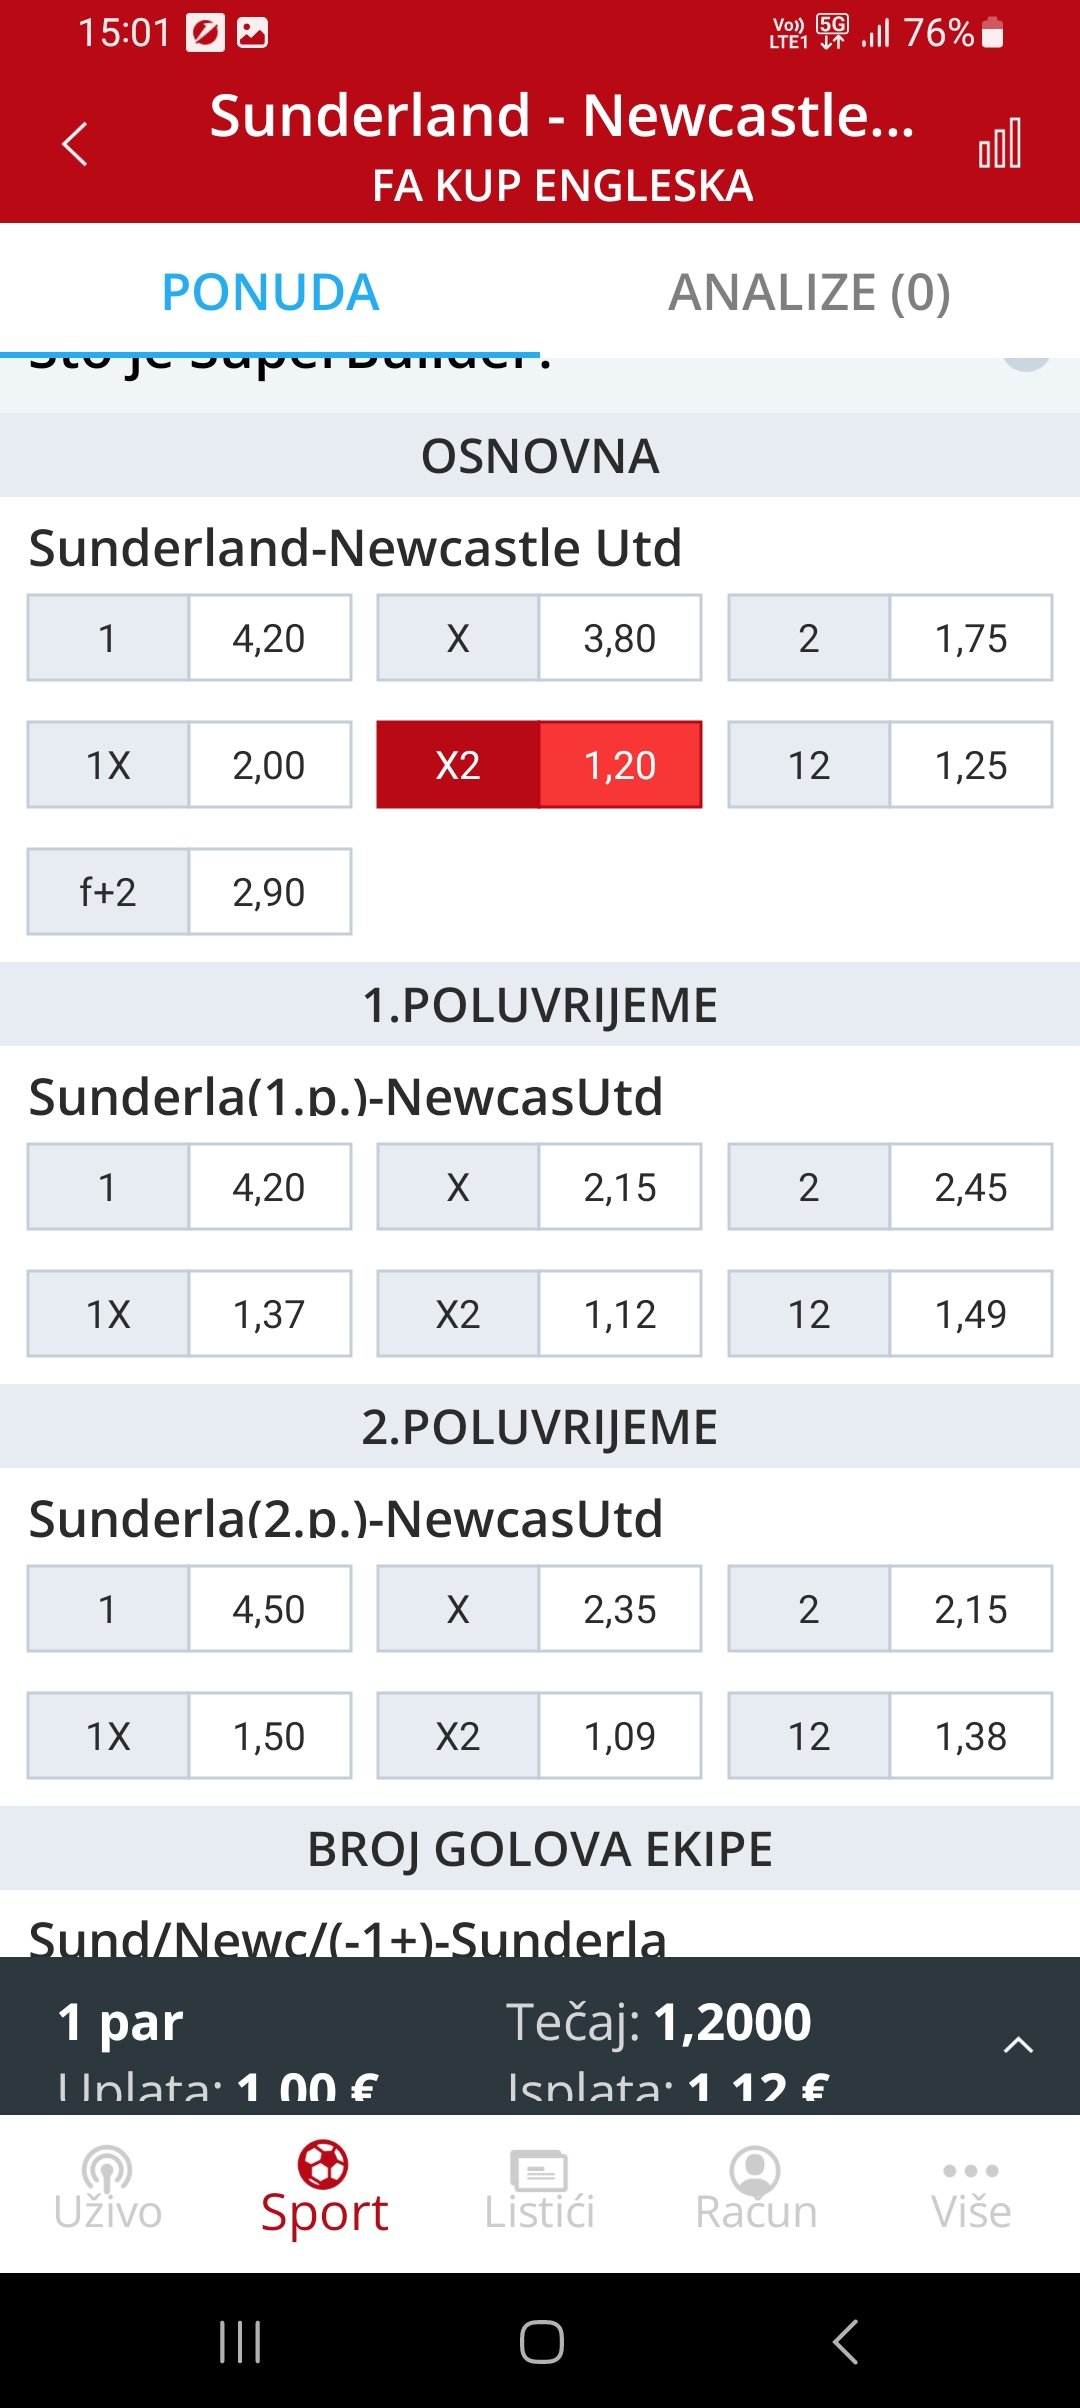Collapse the OSNOVNA market section header
The height and width of the screenshot is (2408, 1080).
click(x=540, y=456)
